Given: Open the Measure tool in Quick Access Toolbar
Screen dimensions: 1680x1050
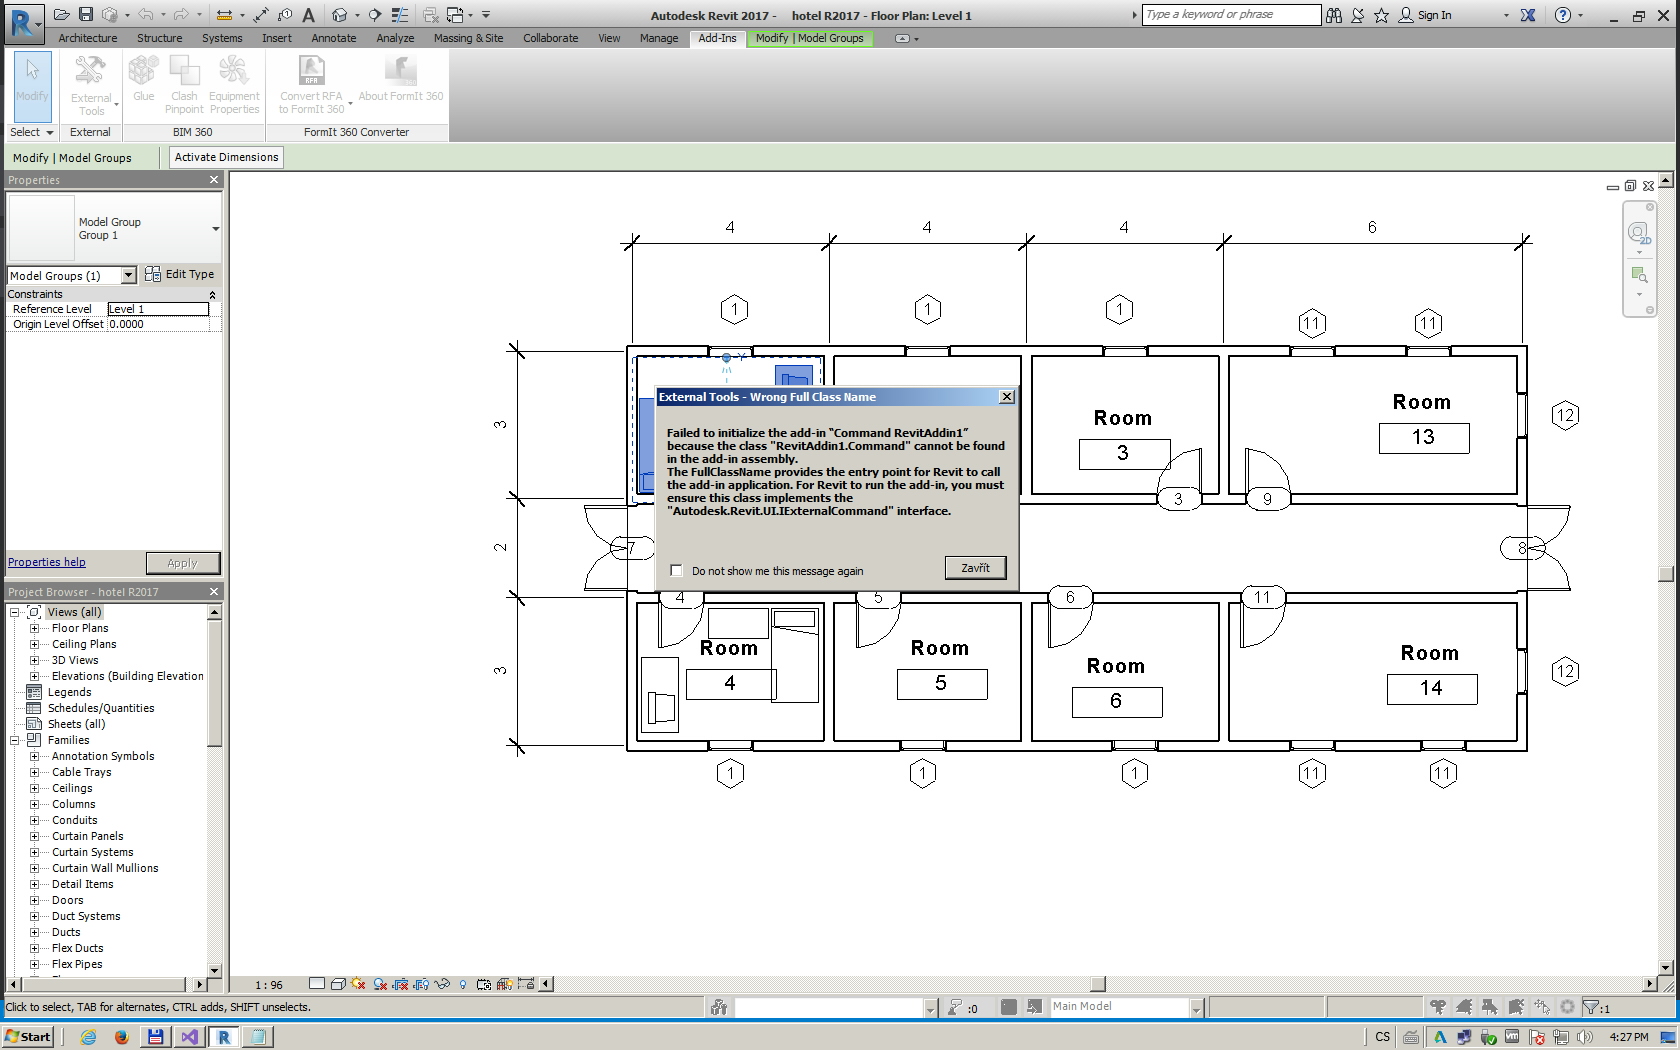Looking at the screenshot, I should click(x=224, y=15).
